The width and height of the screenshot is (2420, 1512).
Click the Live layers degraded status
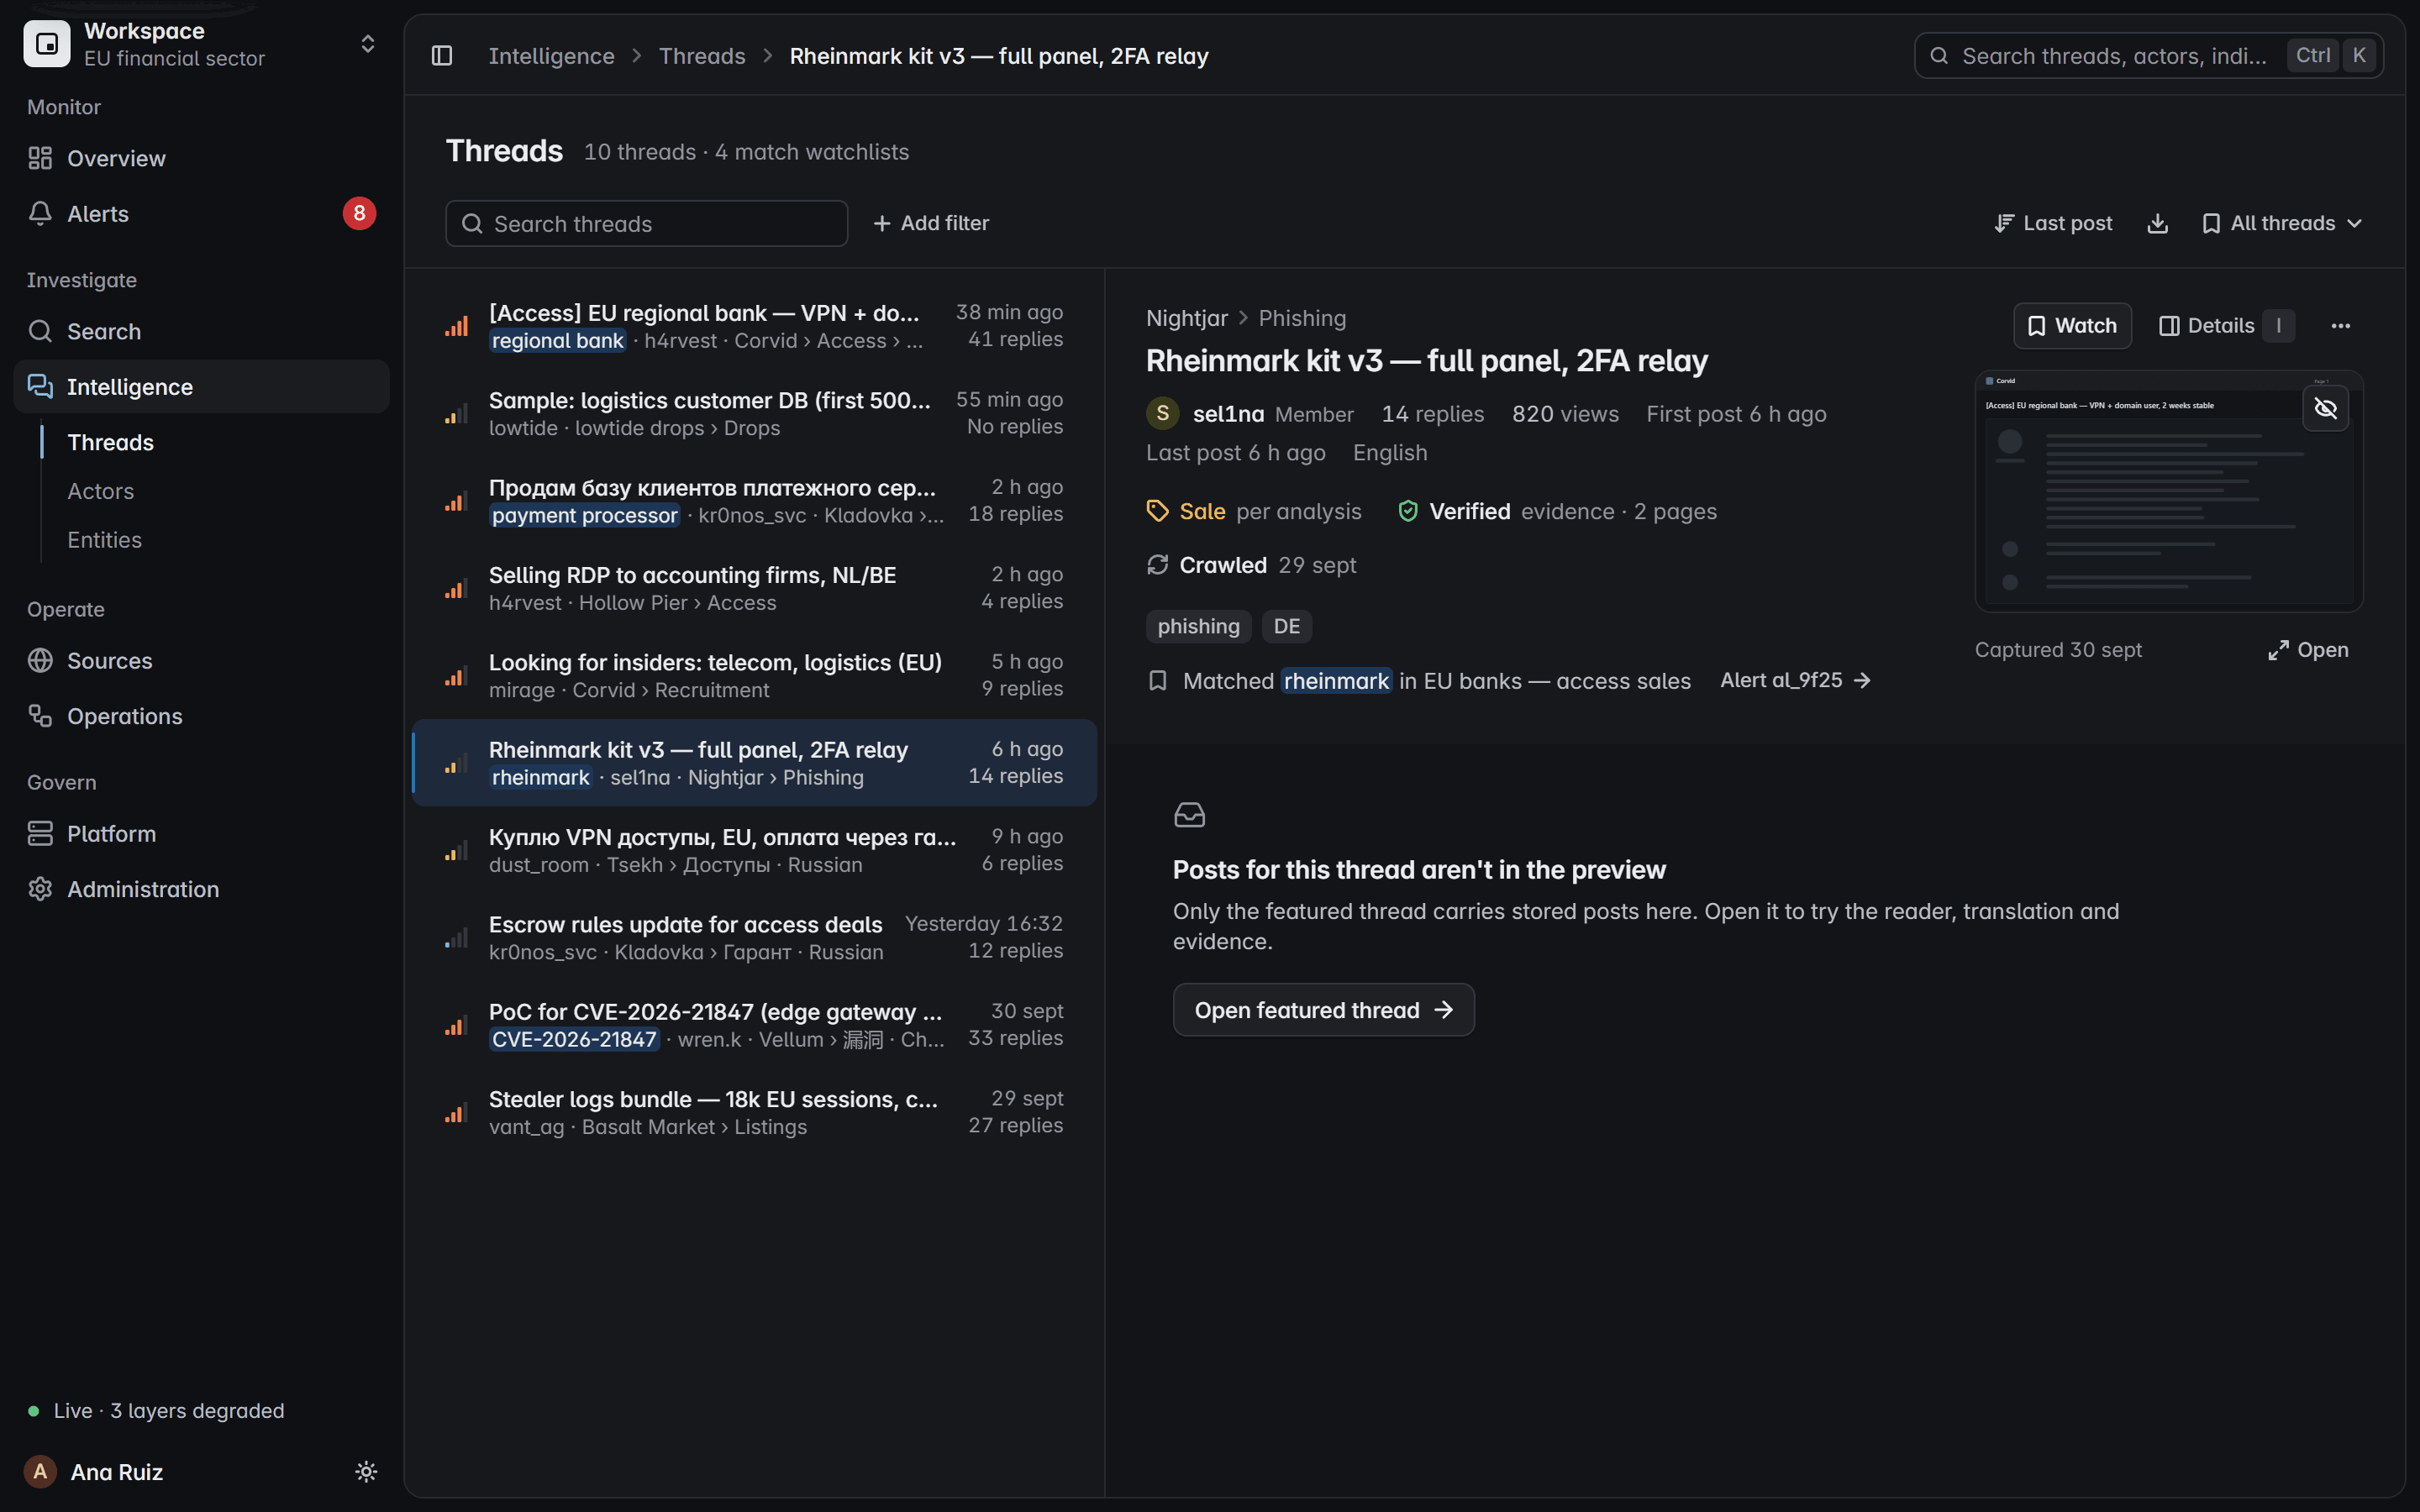[x=157, y=1410]
